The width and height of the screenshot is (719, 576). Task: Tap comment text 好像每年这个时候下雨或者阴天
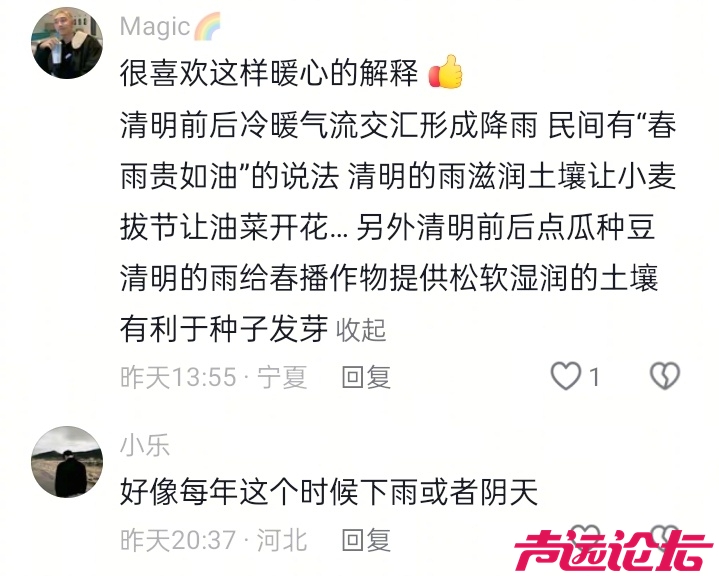tap(328, 492)
